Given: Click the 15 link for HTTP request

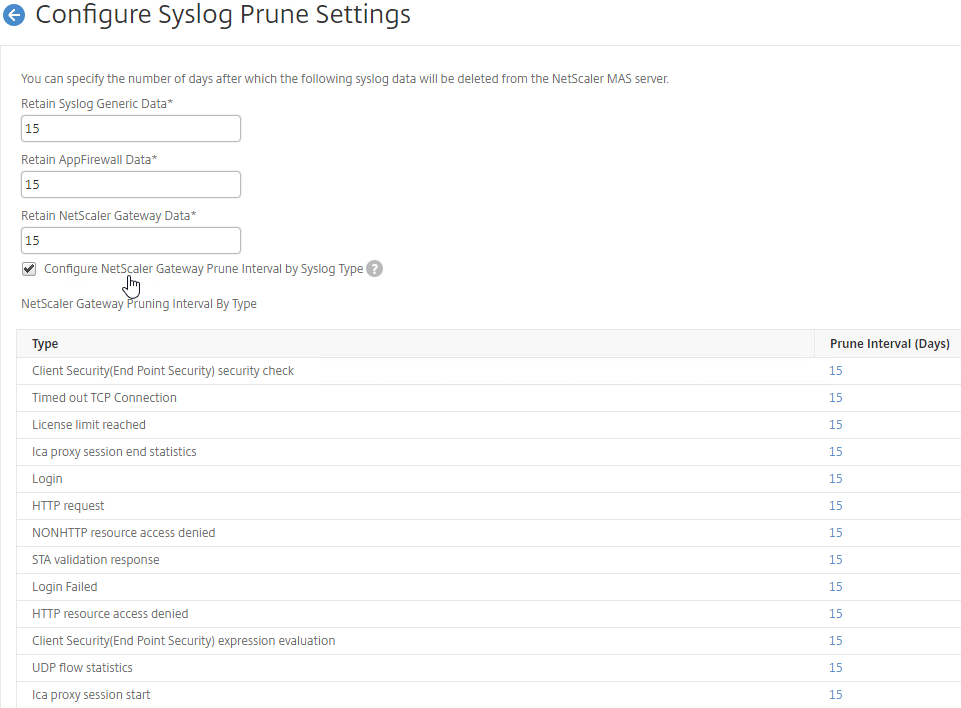Looking at the screenshot, I should click(x=835, y=506).
